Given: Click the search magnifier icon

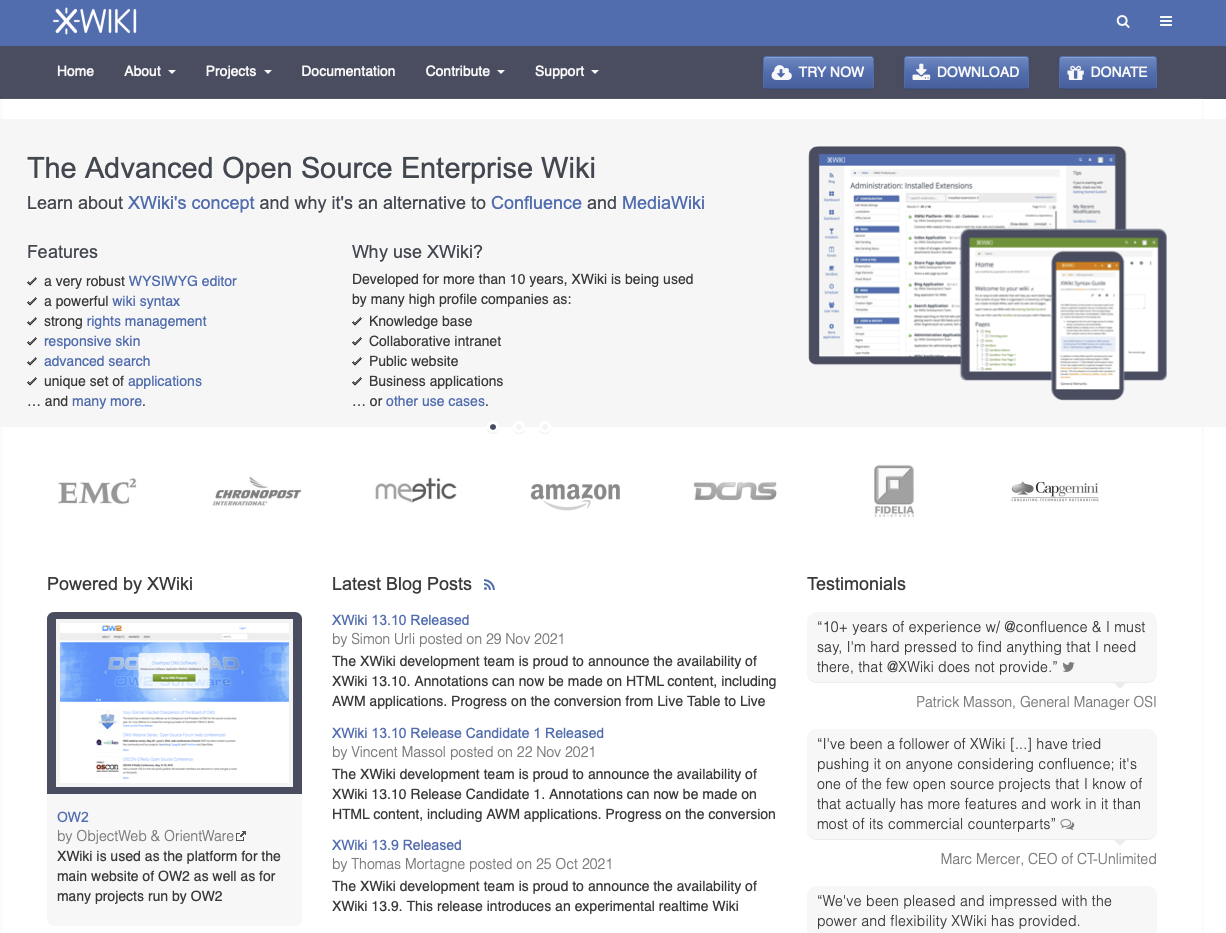Looking at the screenshot, I should coord(1123,21).
